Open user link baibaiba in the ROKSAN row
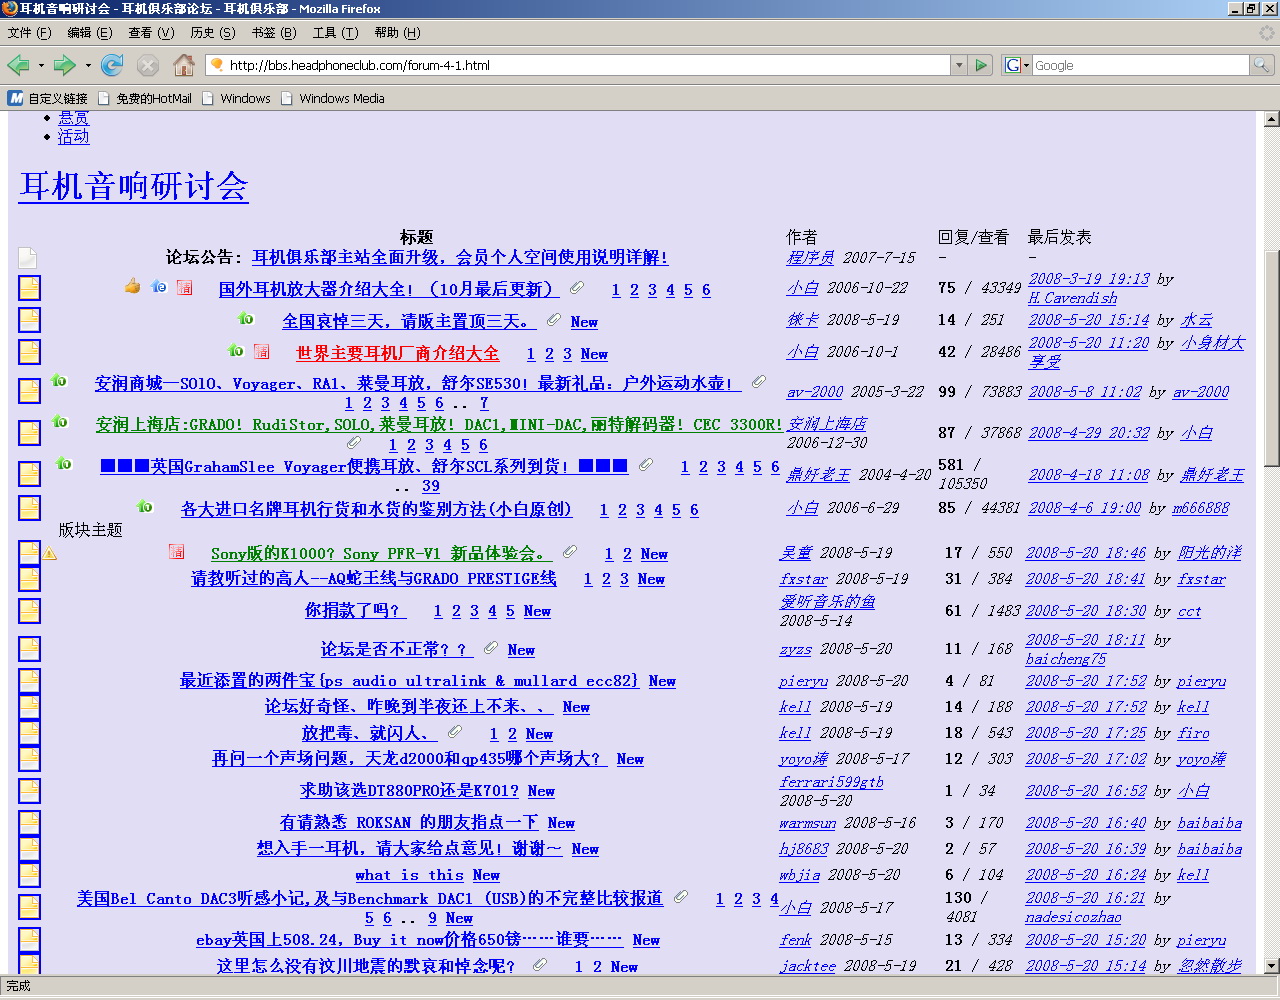Screen dimensions: 1280x1000 click(x=1209, y=823)
